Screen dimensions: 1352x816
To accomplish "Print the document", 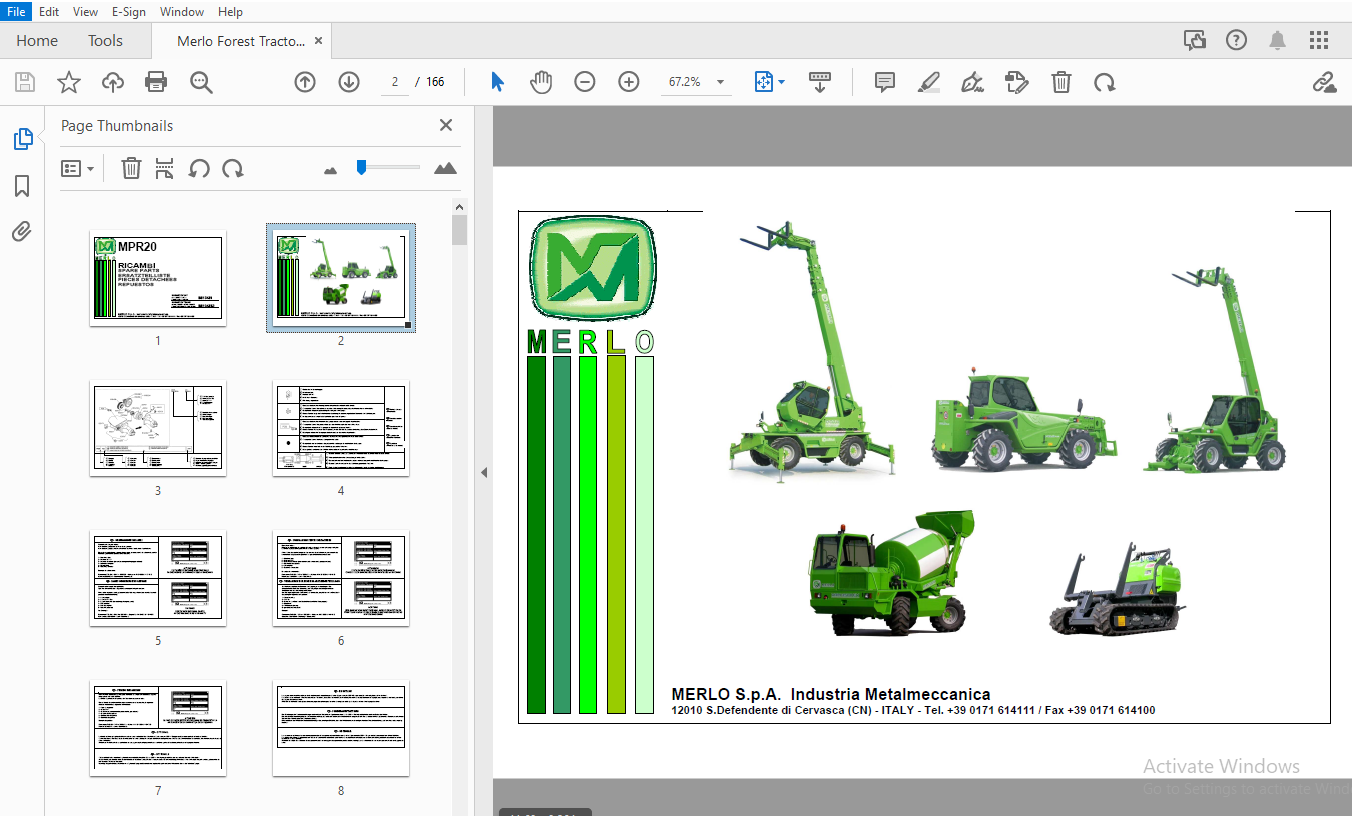I will coord(156,82).
